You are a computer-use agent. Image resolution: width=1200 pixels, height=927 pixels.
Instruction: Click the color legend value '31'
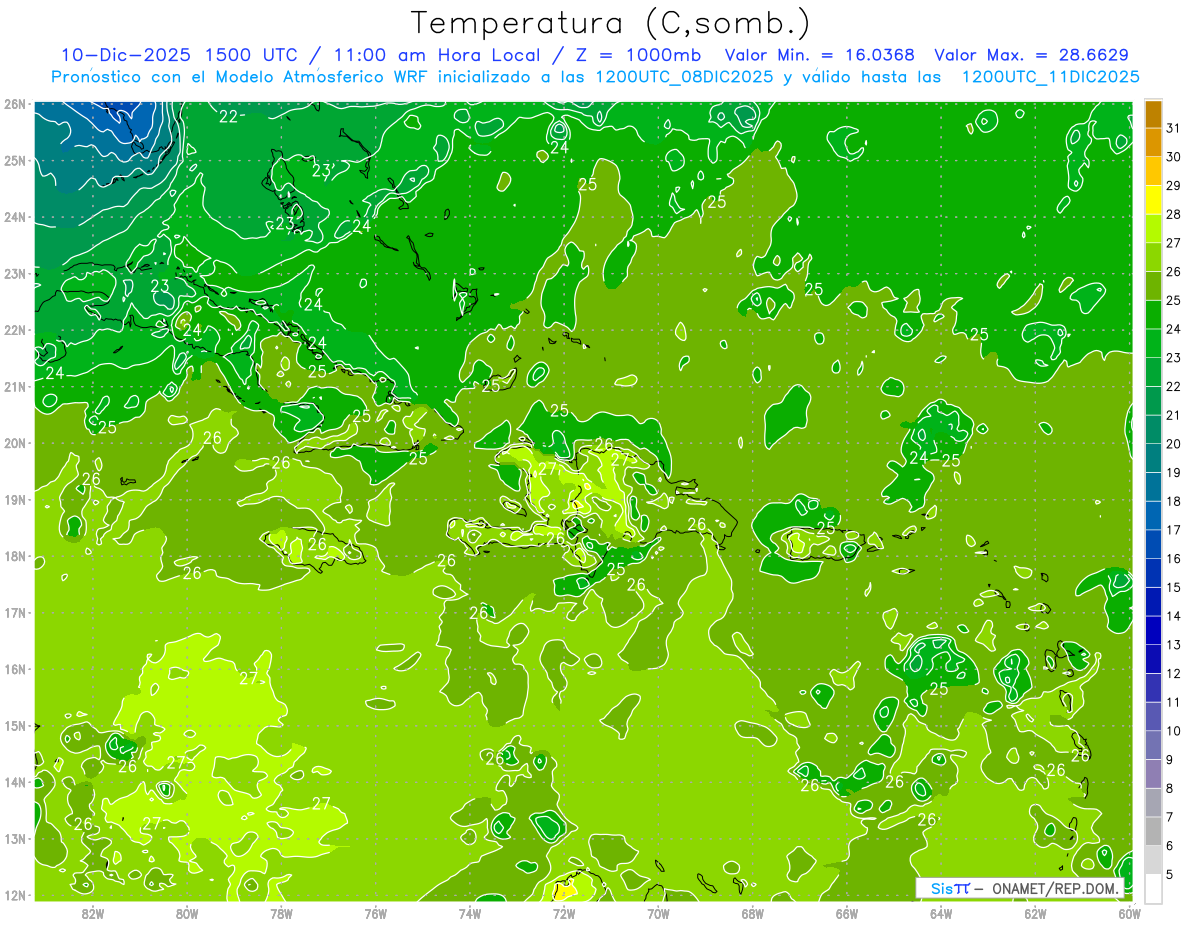click(1174, 128)
